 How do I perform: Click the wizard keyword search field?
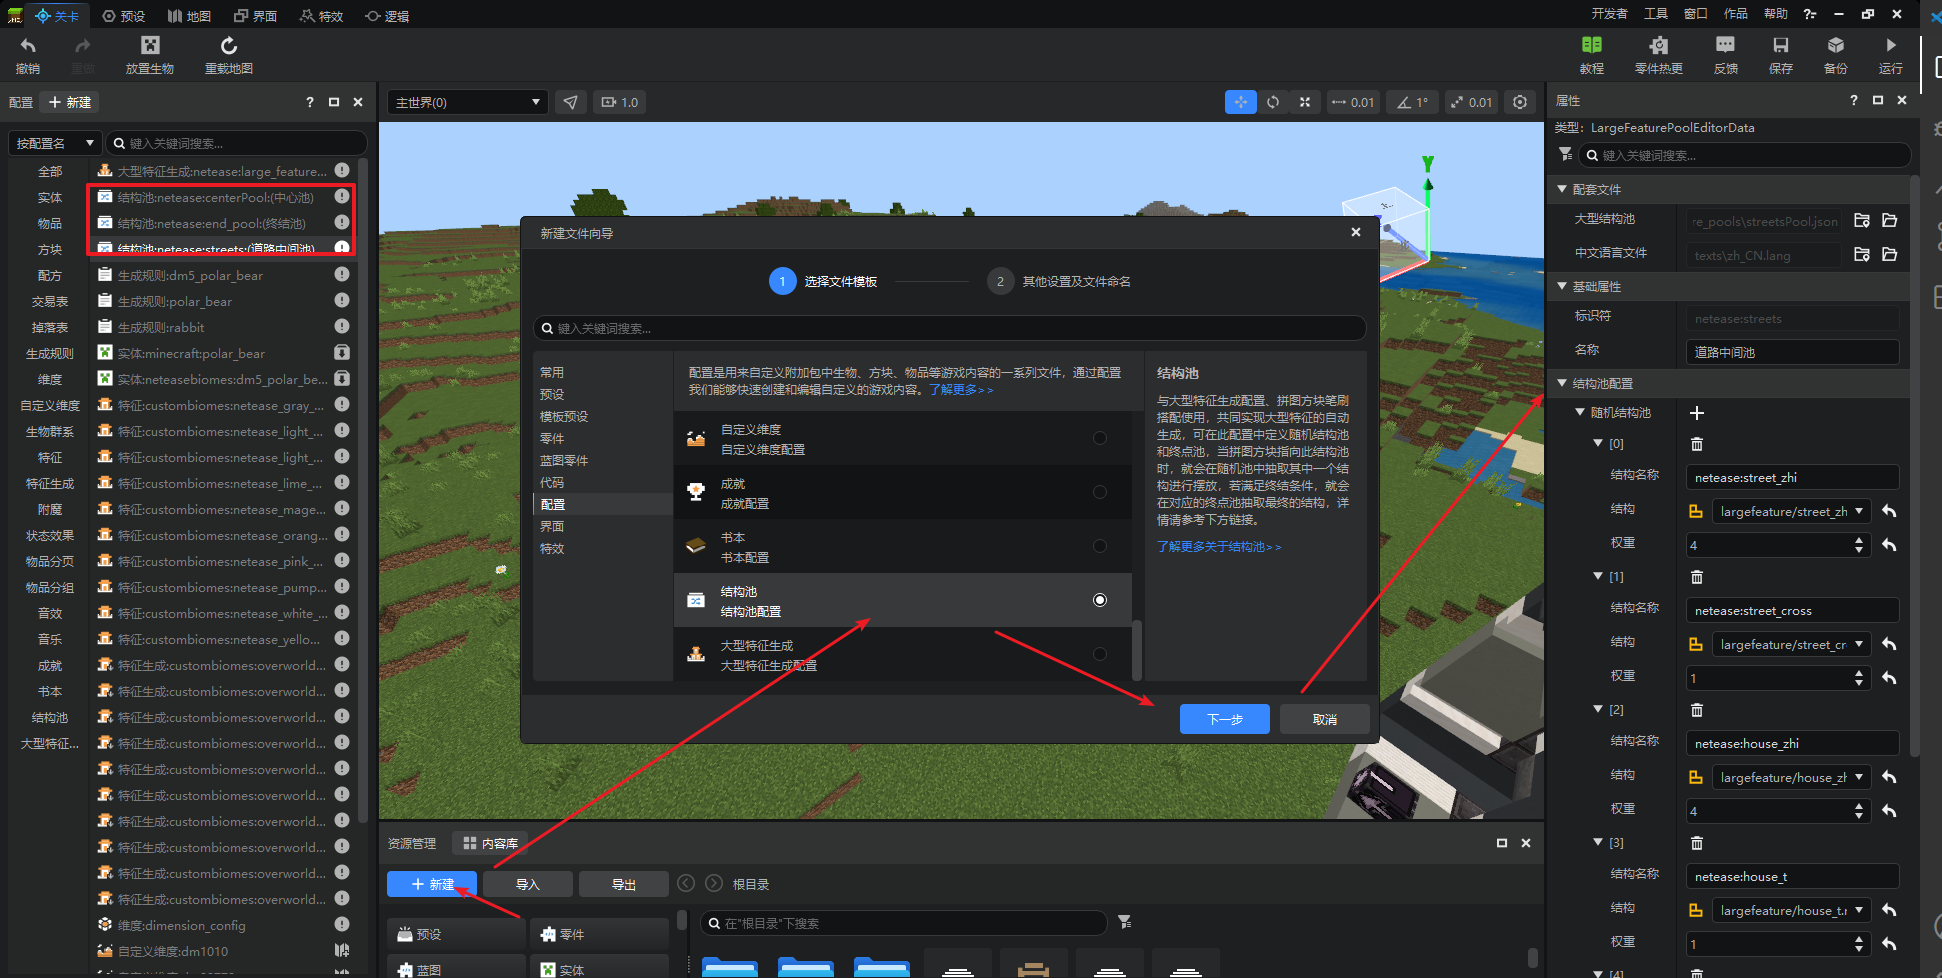(x=950, y=328)
